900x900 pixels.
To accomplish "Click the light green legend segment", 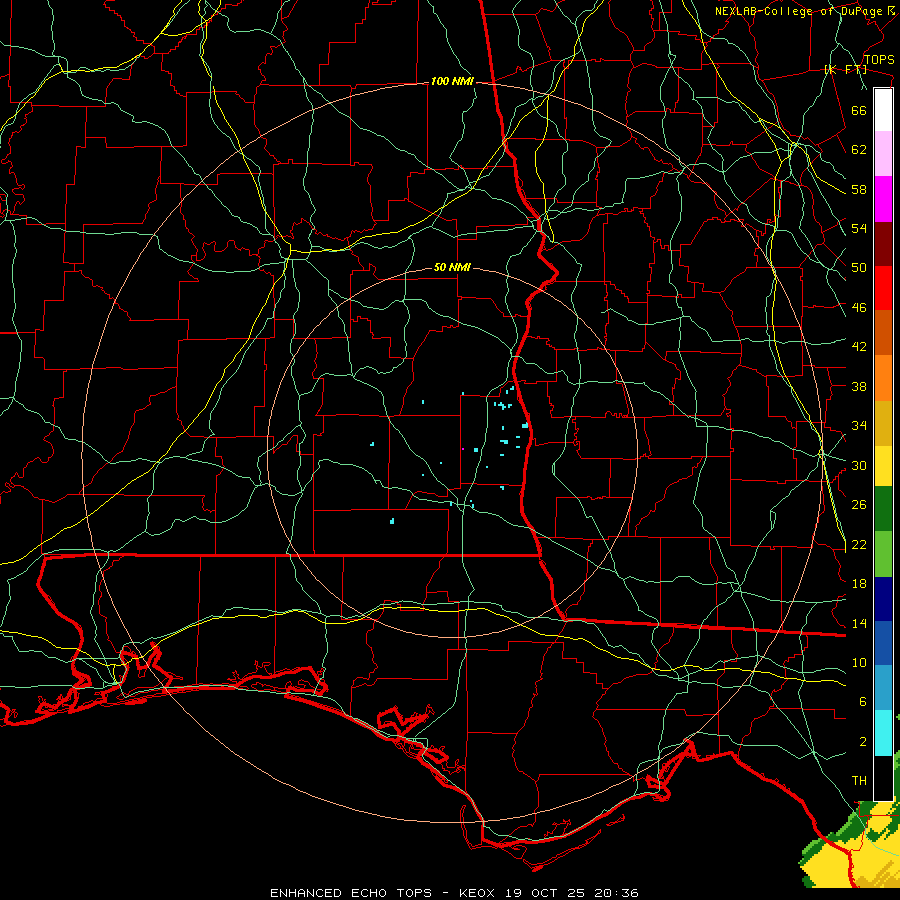I will click(883, 554).
